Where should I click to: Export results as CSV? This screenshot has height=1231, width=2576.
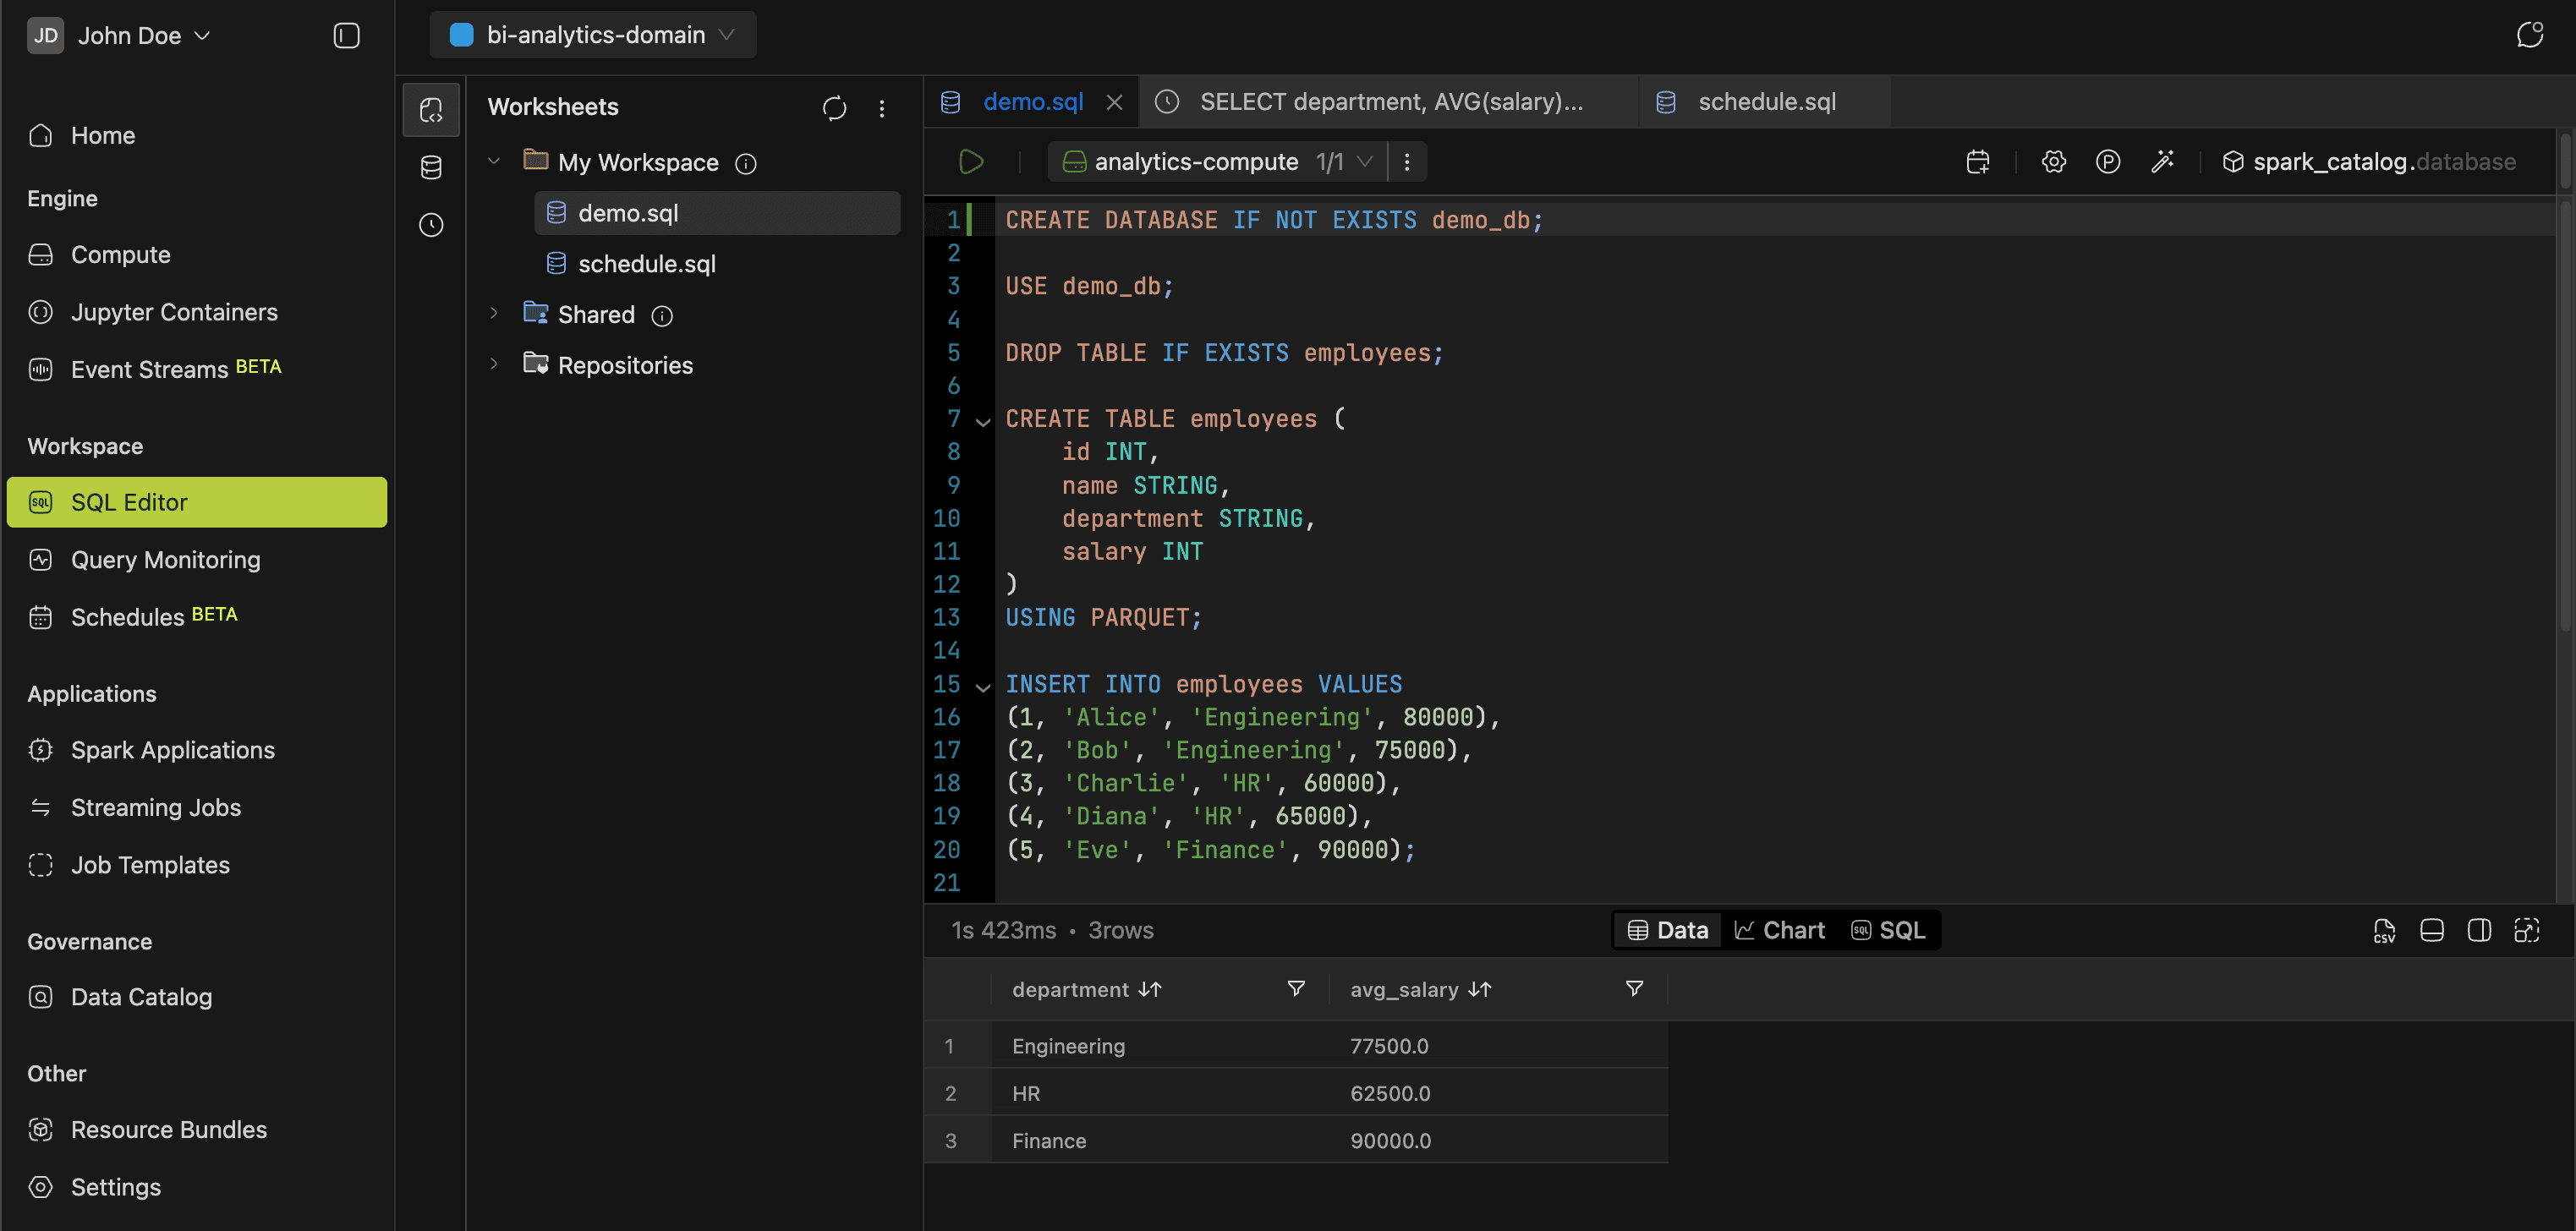pos(2385,930)
